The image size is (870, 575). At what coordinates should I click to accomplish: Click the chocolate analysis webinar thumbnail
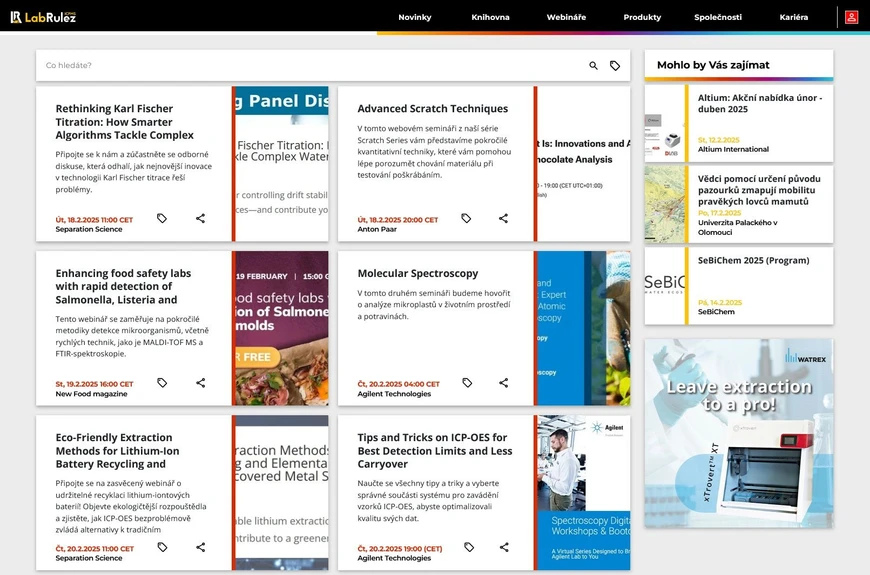pyautogui.click(x=584, y=164)
